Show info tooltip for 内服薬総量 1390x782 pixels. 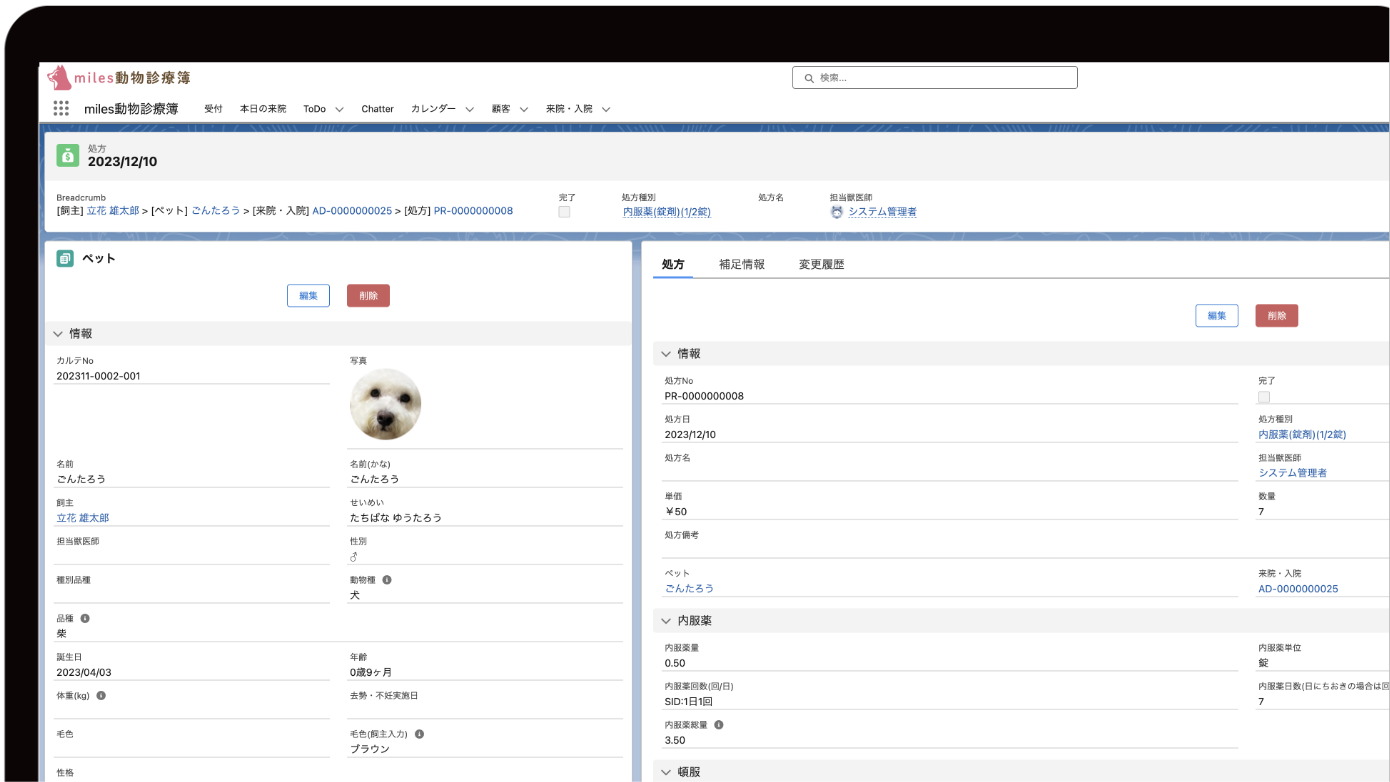718,725
